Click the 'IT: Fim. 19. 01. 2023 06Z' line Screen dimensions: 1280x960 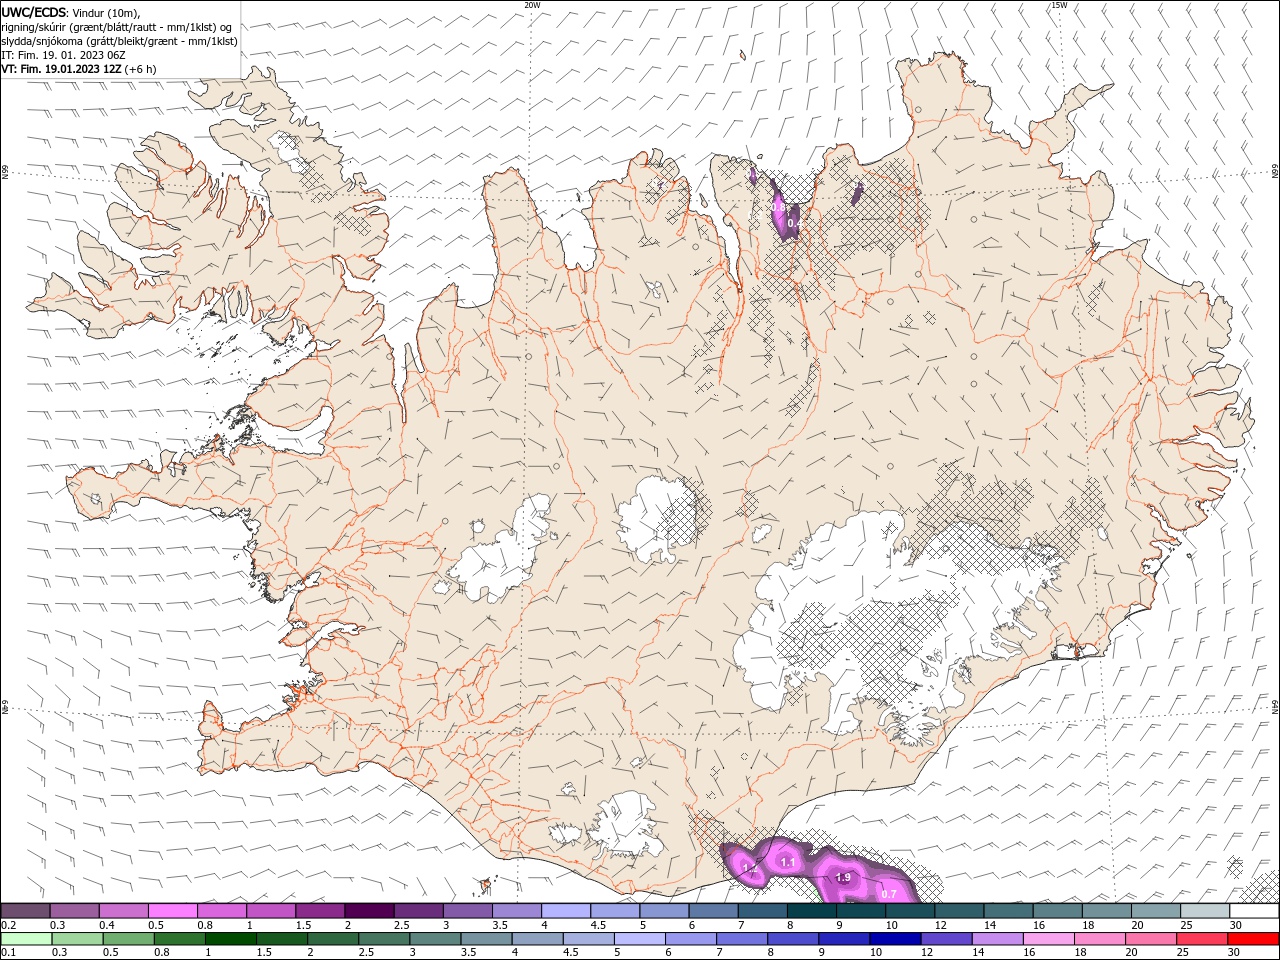click(x=63, y=55)
